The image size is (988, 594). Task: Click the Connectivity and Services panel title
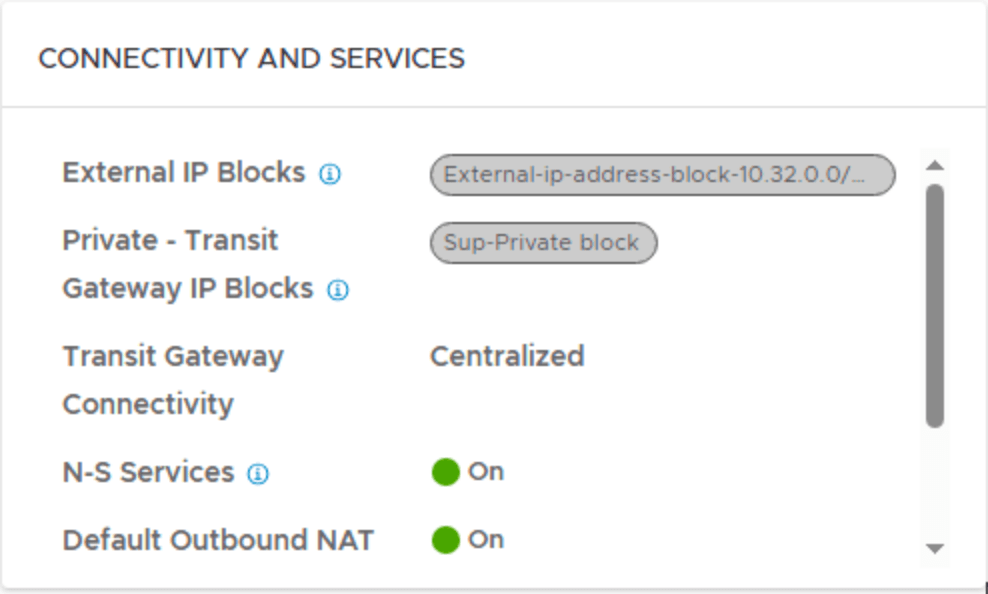coord(251,58)
